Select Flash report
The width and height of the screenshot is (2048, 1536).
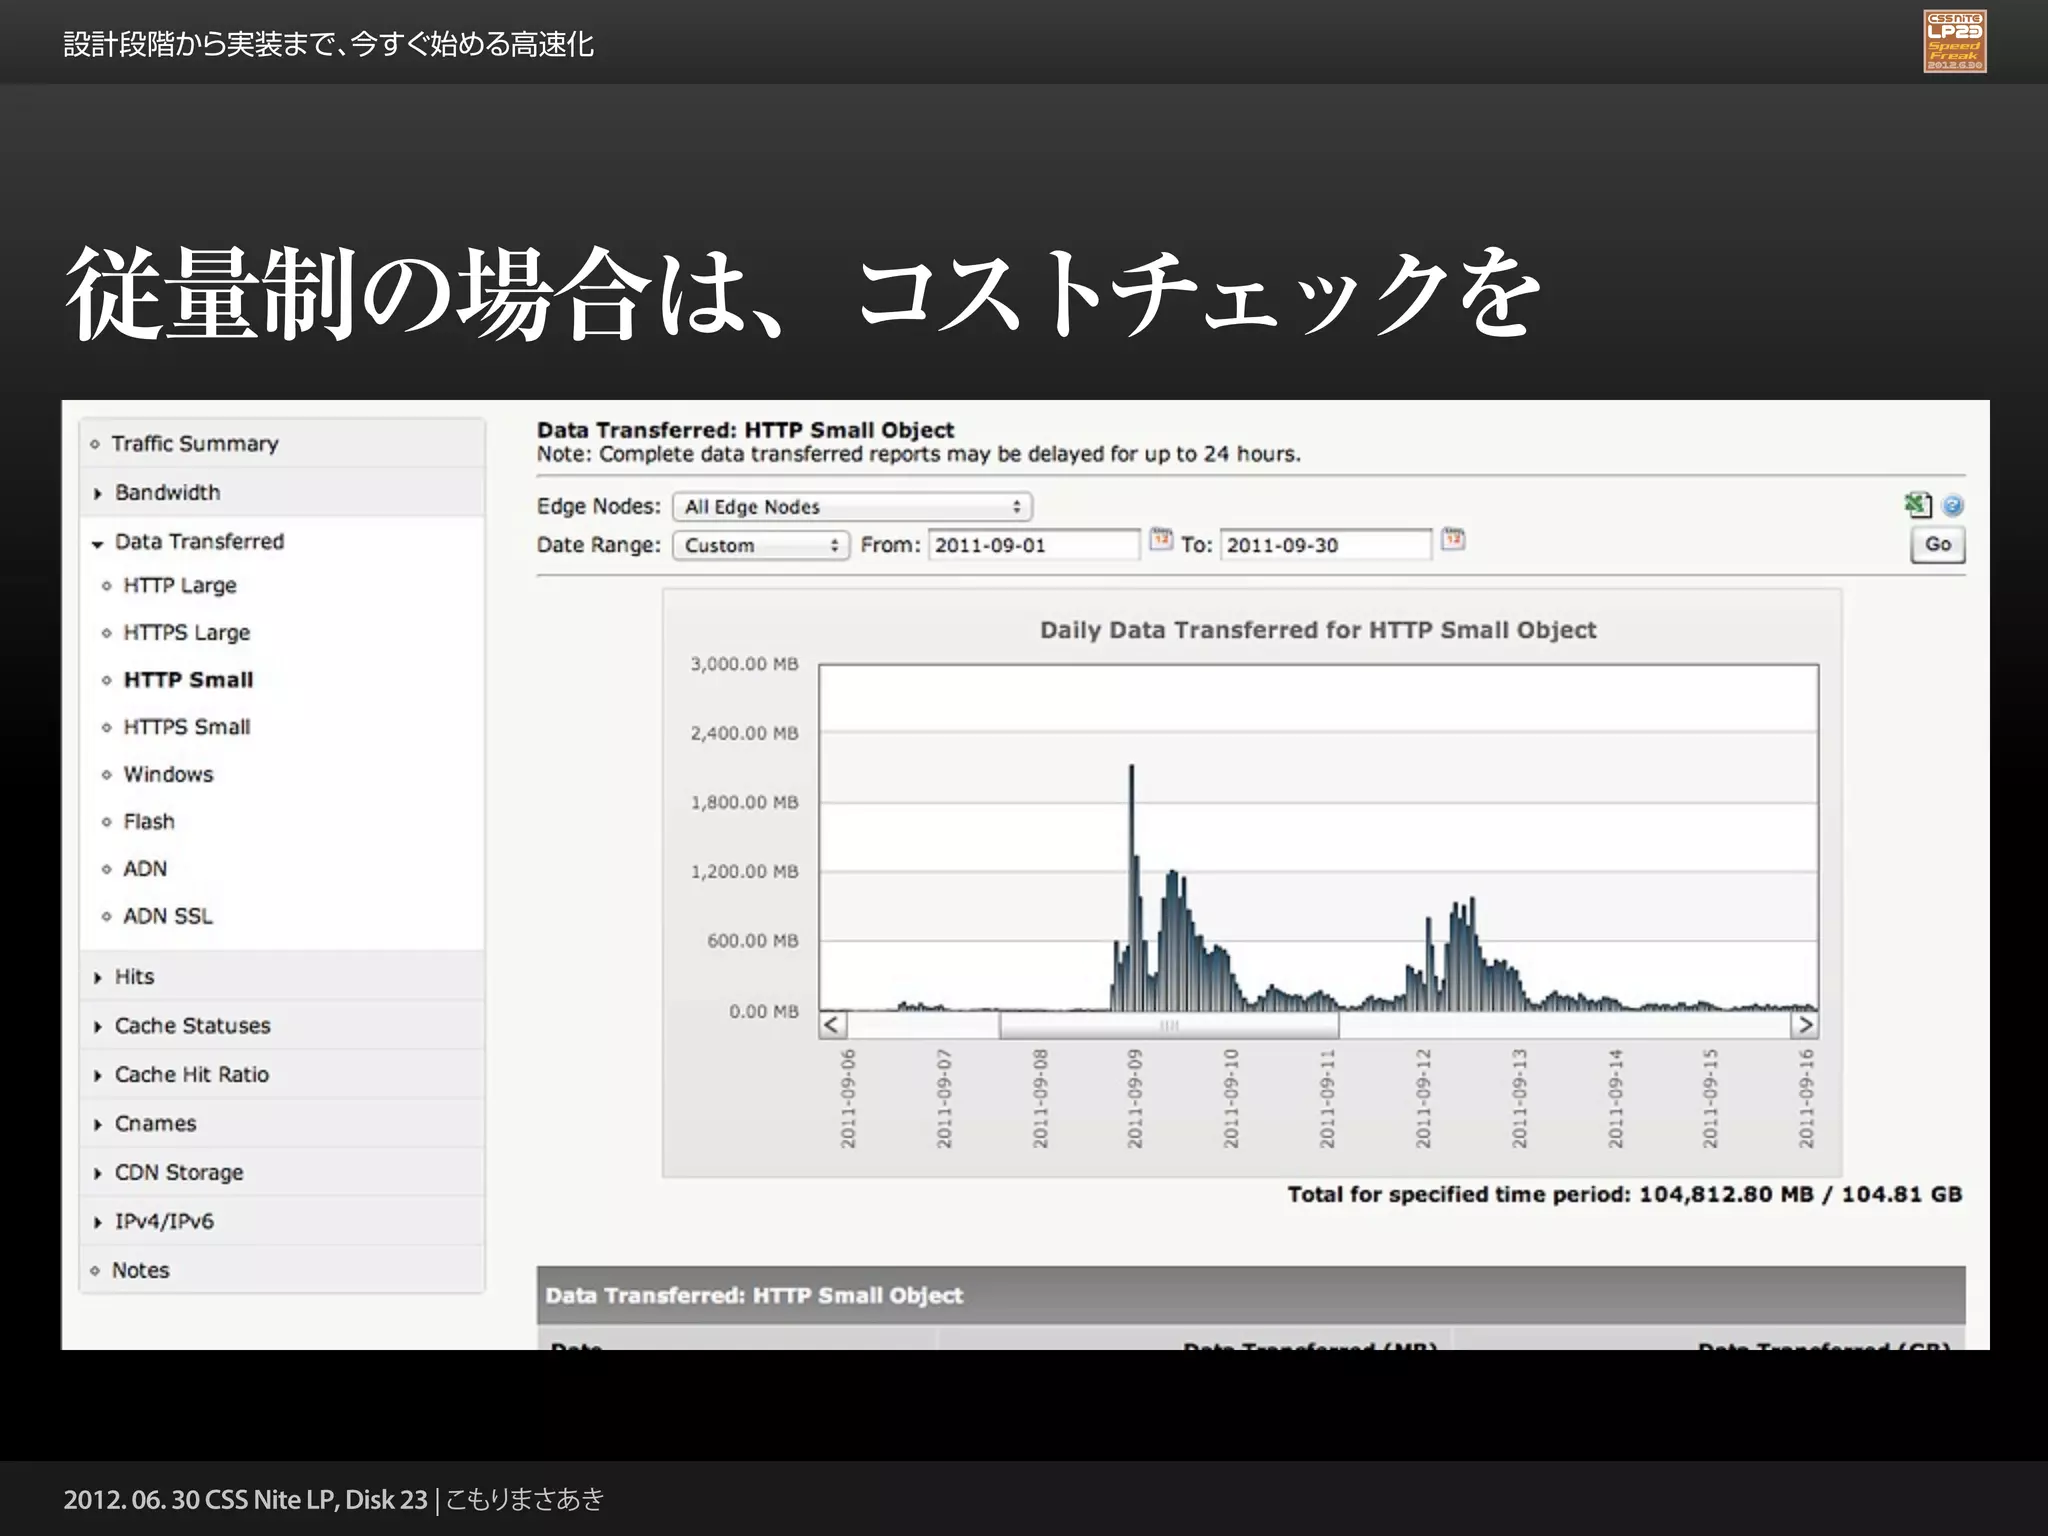[x=149, y=822]
